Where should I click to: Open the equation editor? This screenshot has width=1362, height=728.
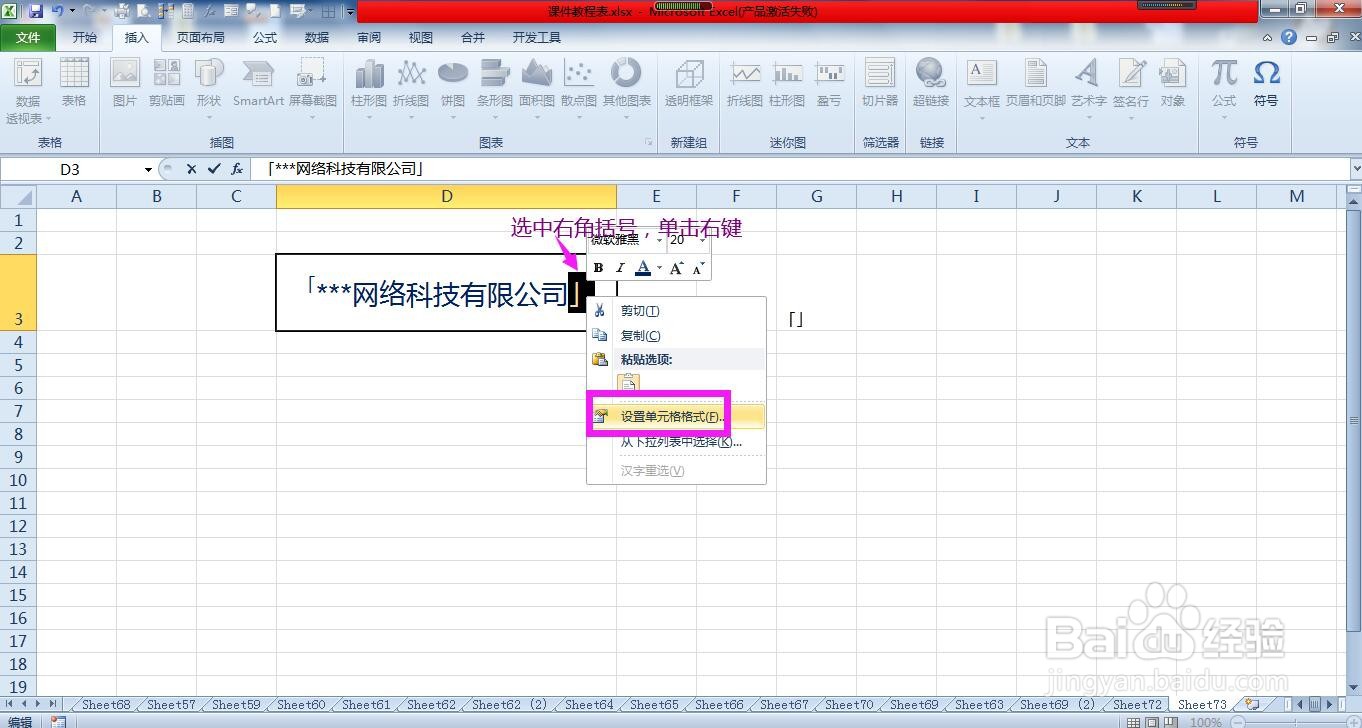coord(1221,85)
